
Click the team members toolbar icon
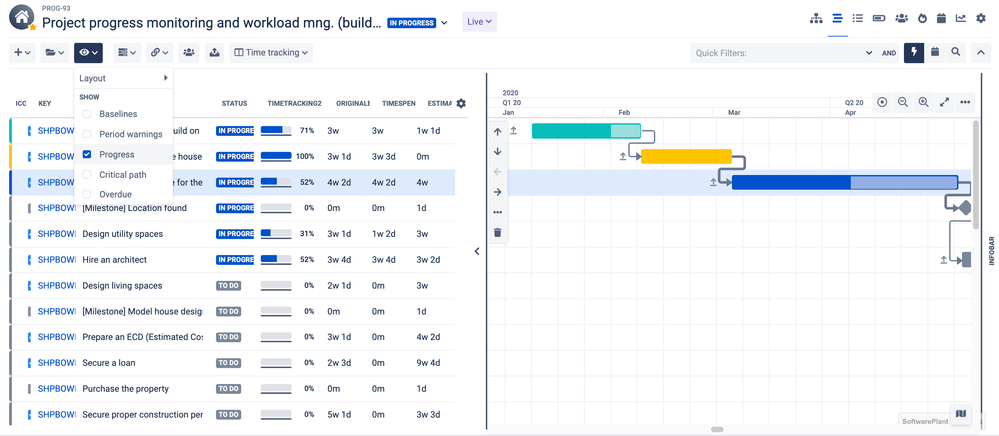[x=189, y=52]
